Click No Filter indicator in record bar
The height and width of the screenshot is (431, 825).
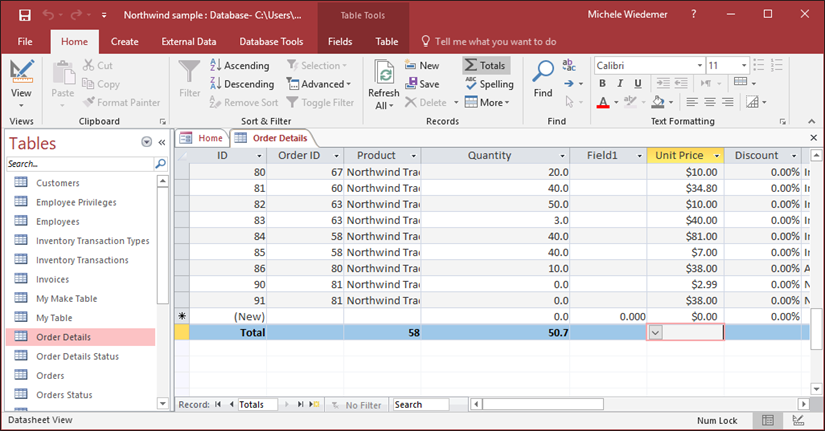pyautogui.click(x=357, y=405)
